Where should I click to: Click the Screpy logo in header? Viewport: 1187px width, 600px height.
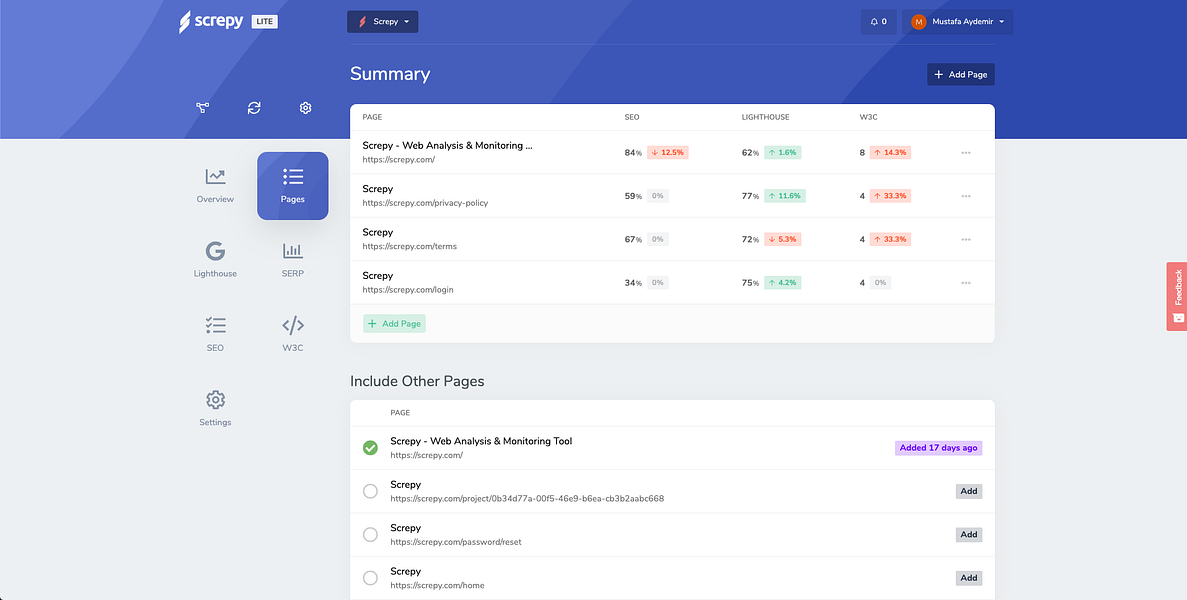pos(210,22)
